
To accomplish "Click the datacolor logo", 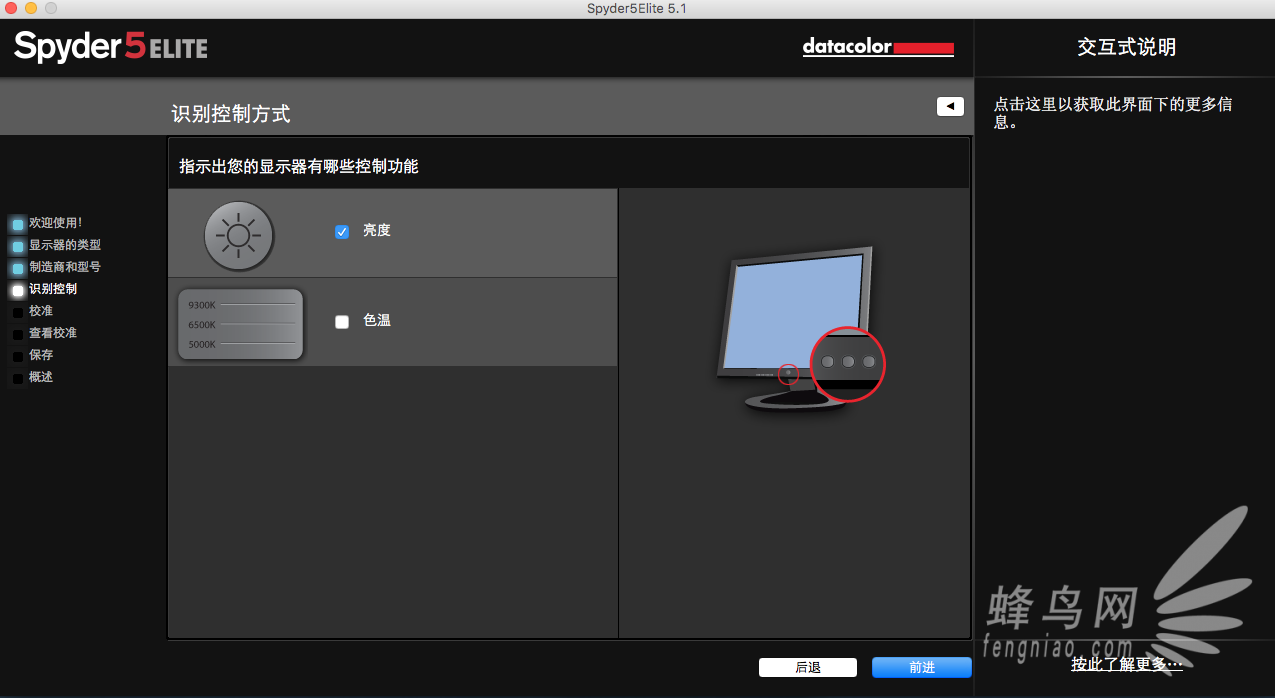I will 878,48.
